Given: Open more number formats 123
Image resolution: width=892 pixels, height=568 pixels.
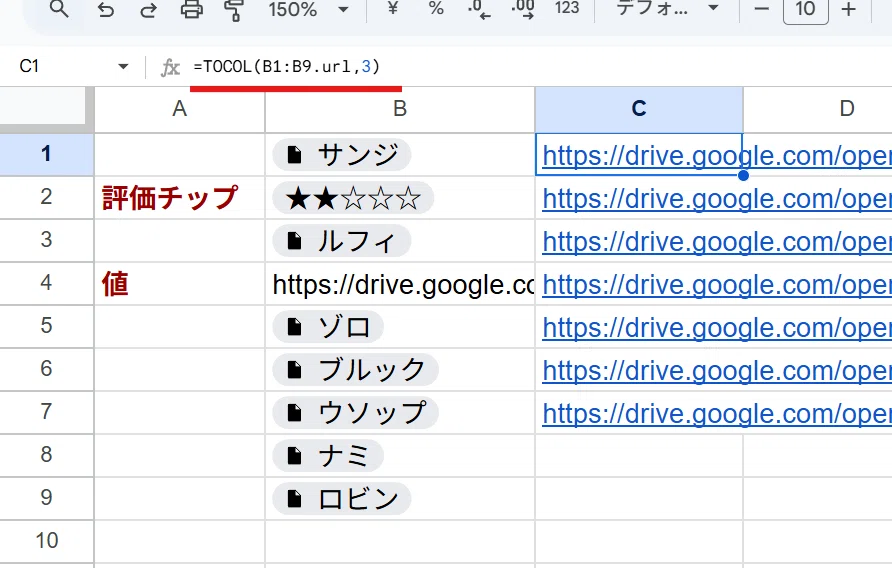Looking at the screenshot, I should 567,9.
